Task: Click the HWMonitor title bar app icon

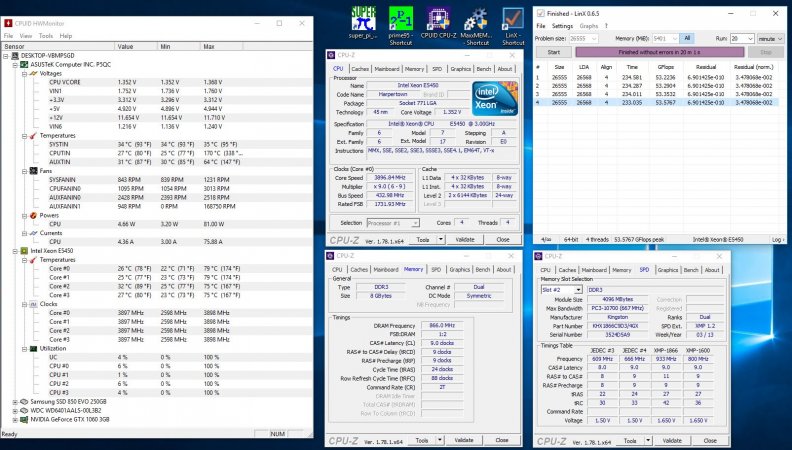Action: pos(8,23)
